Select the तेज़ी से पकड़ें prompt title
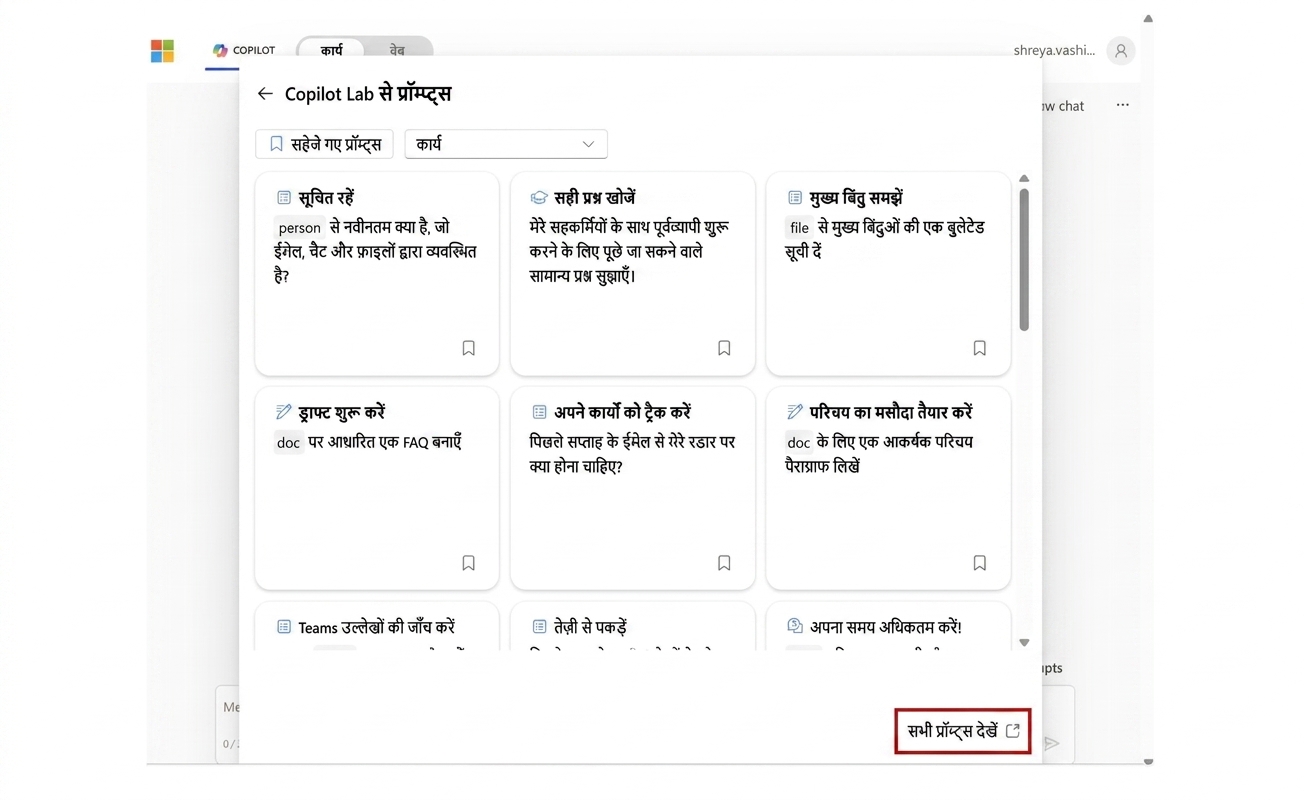 590,627
